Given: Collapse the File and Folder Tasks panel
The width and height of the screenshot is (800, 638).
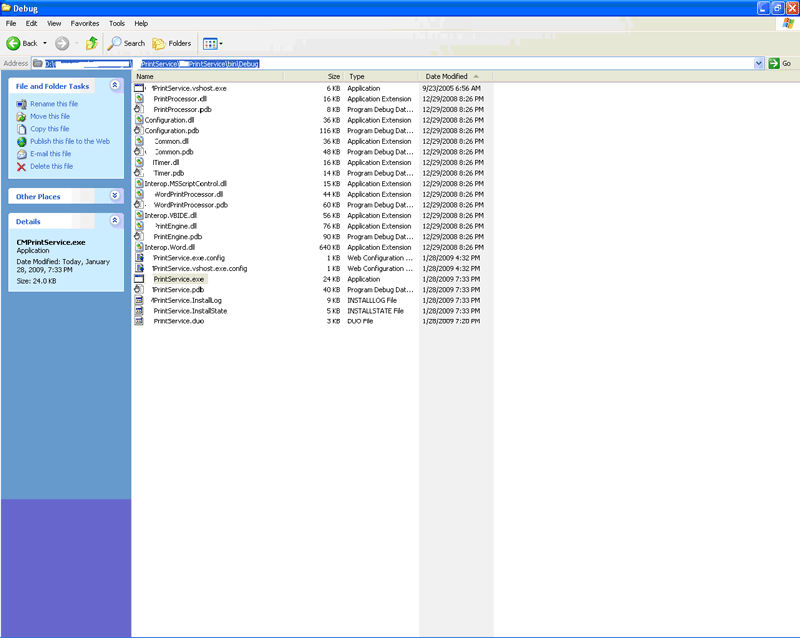Looking at the screenshot, I should tap(115, 85).
